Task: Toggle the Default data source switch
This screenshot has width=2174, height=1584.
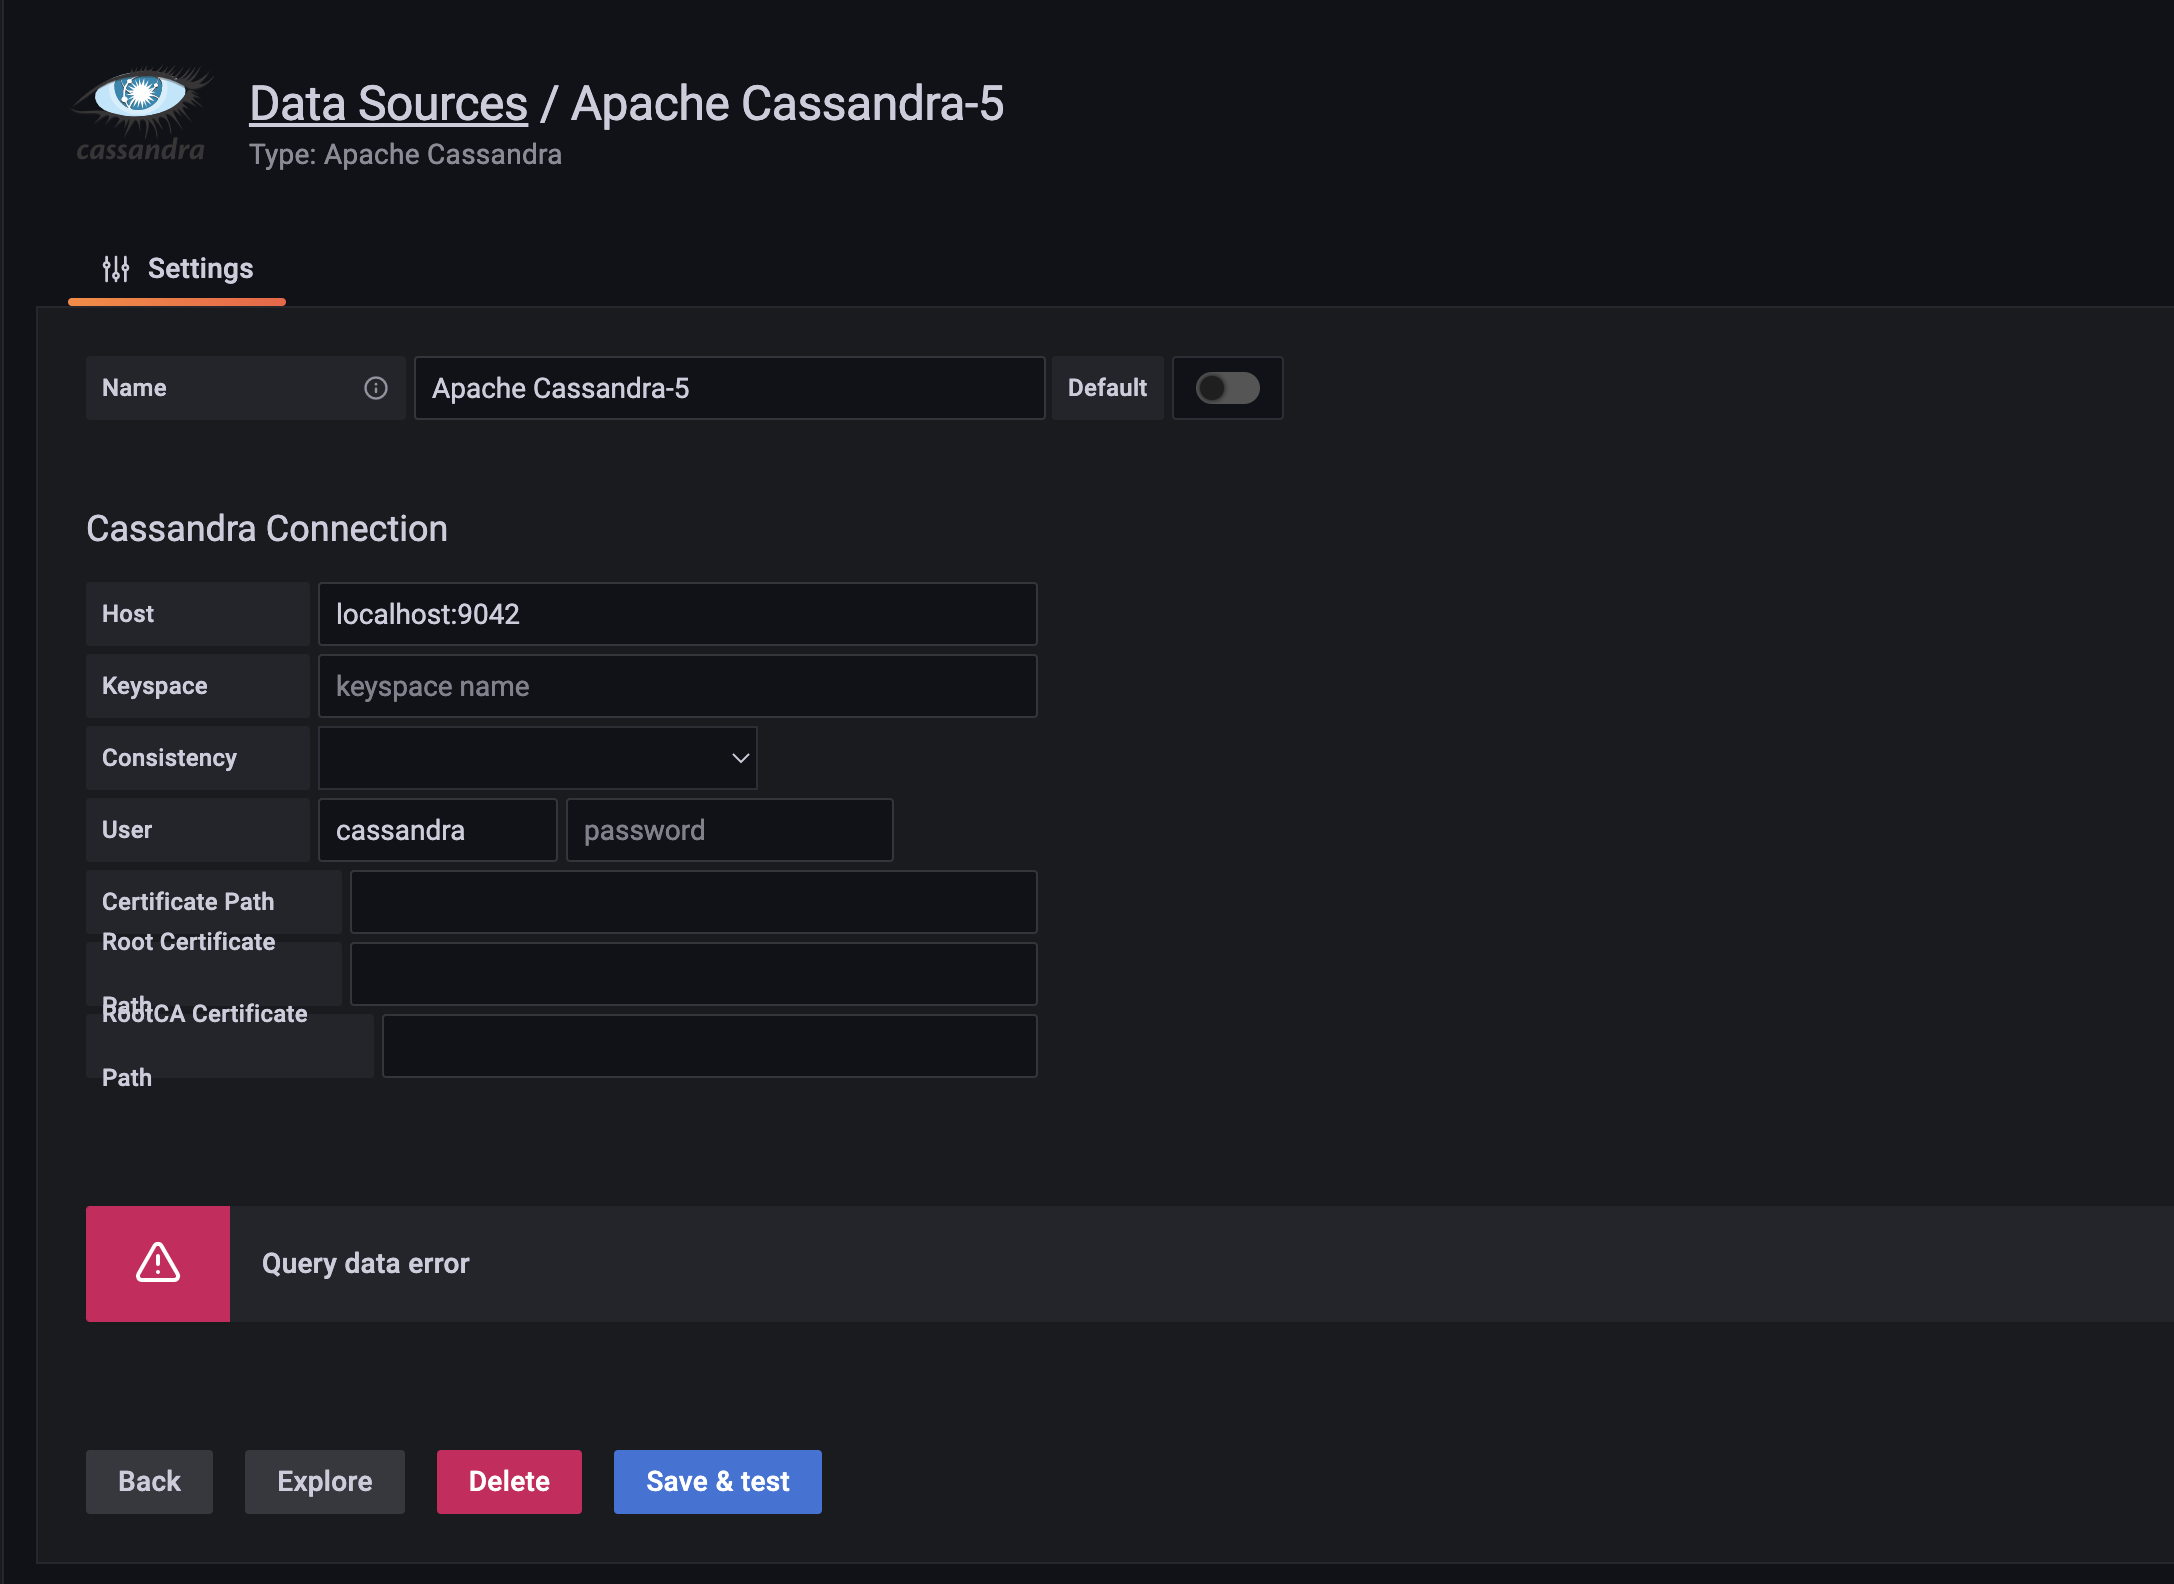Action: coord(1227,388)
